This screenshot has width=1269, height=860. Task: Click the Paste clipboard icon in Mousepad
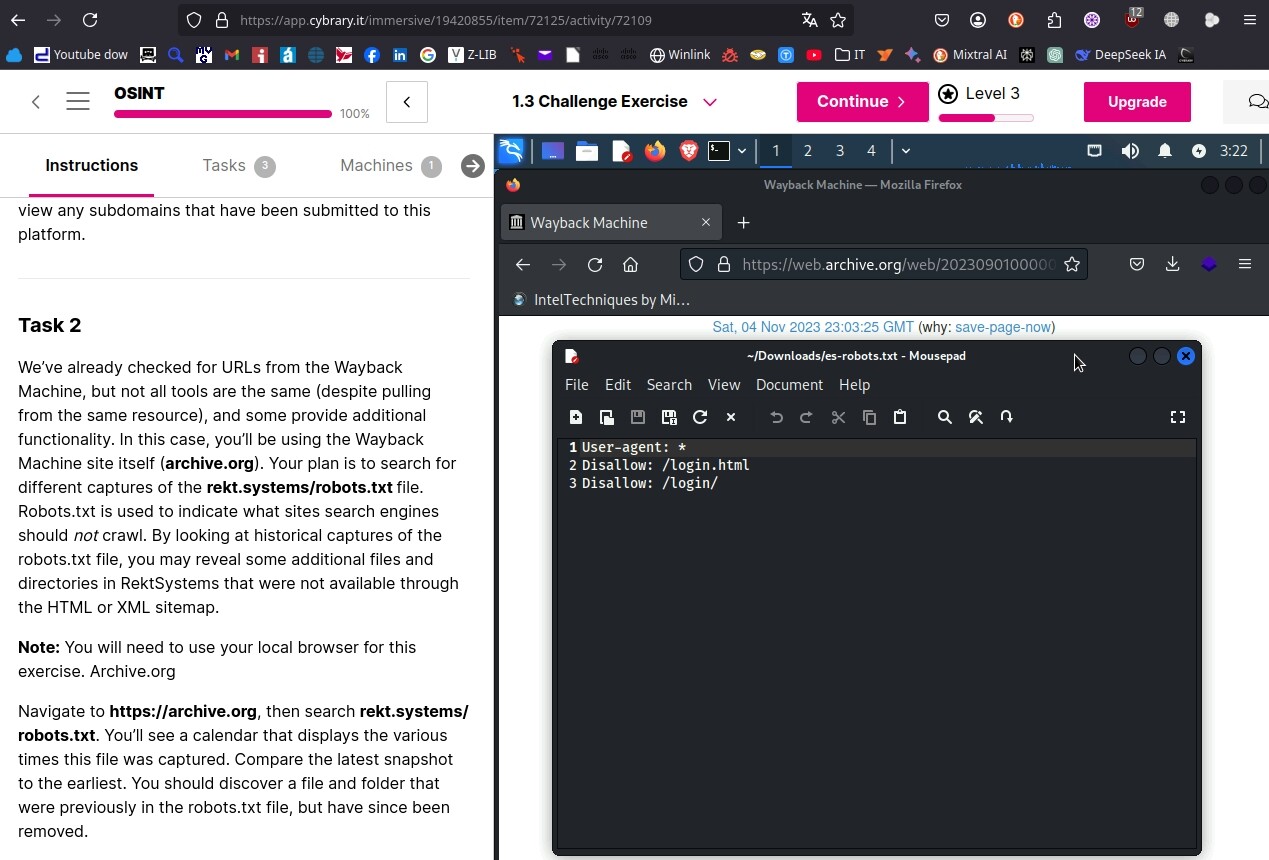(x=900, y=417)
